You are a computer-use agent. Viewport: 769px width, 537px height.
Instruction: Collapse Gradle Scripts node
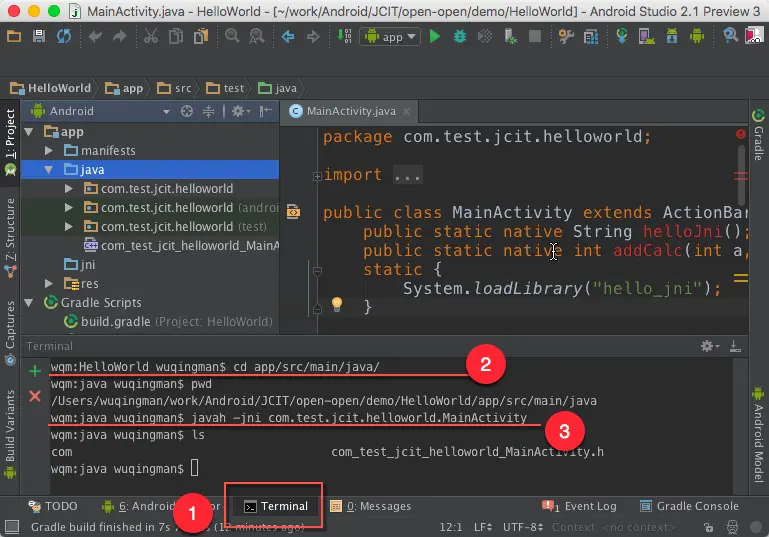pyautogui.click(x=29, y=303)
